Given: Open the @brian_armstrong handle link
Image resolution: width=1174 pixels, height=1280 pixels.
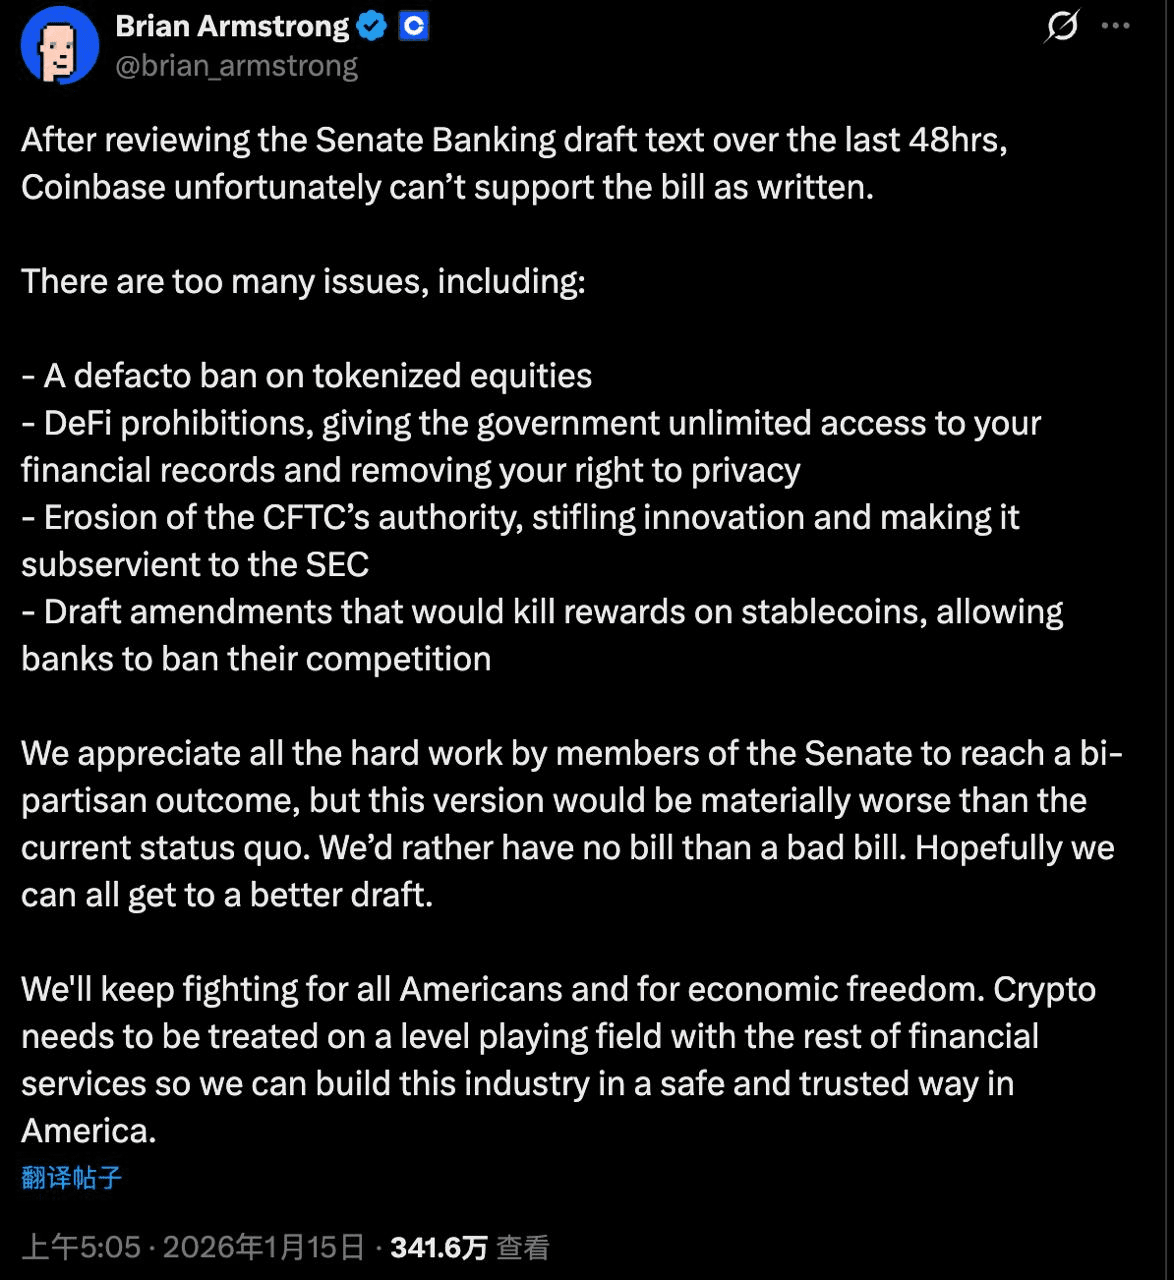Looking at the screenshot, I should [236, 66].
